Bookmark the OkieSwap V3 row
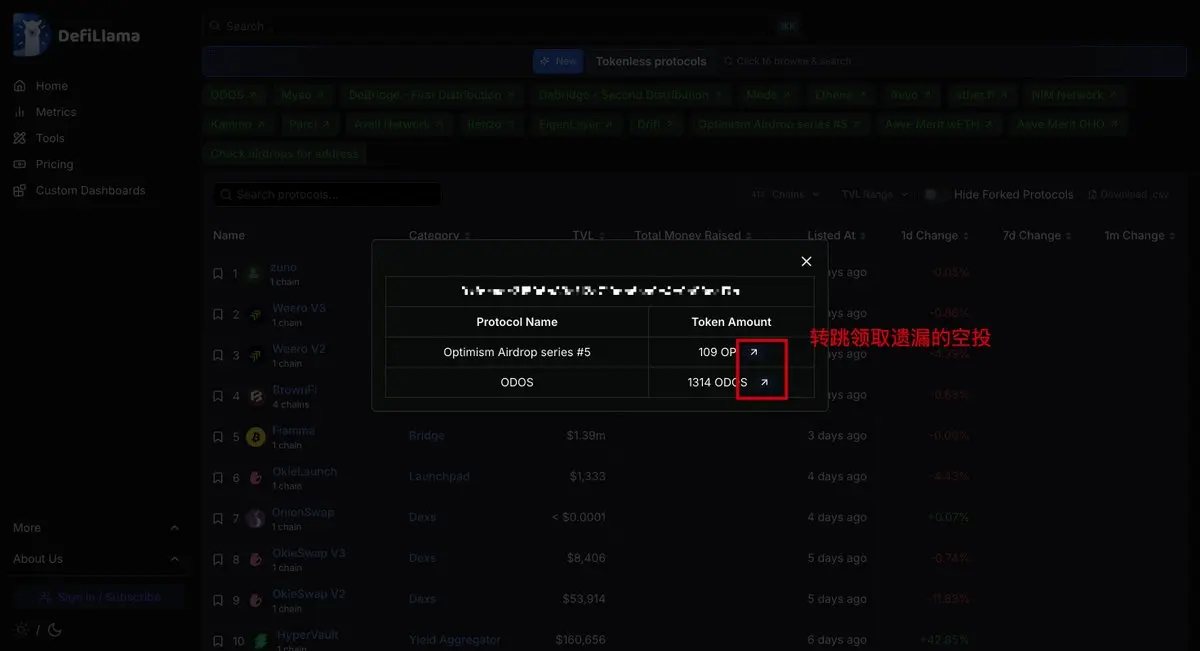This screenshot has width=1200, height=651. pos(218,559)
